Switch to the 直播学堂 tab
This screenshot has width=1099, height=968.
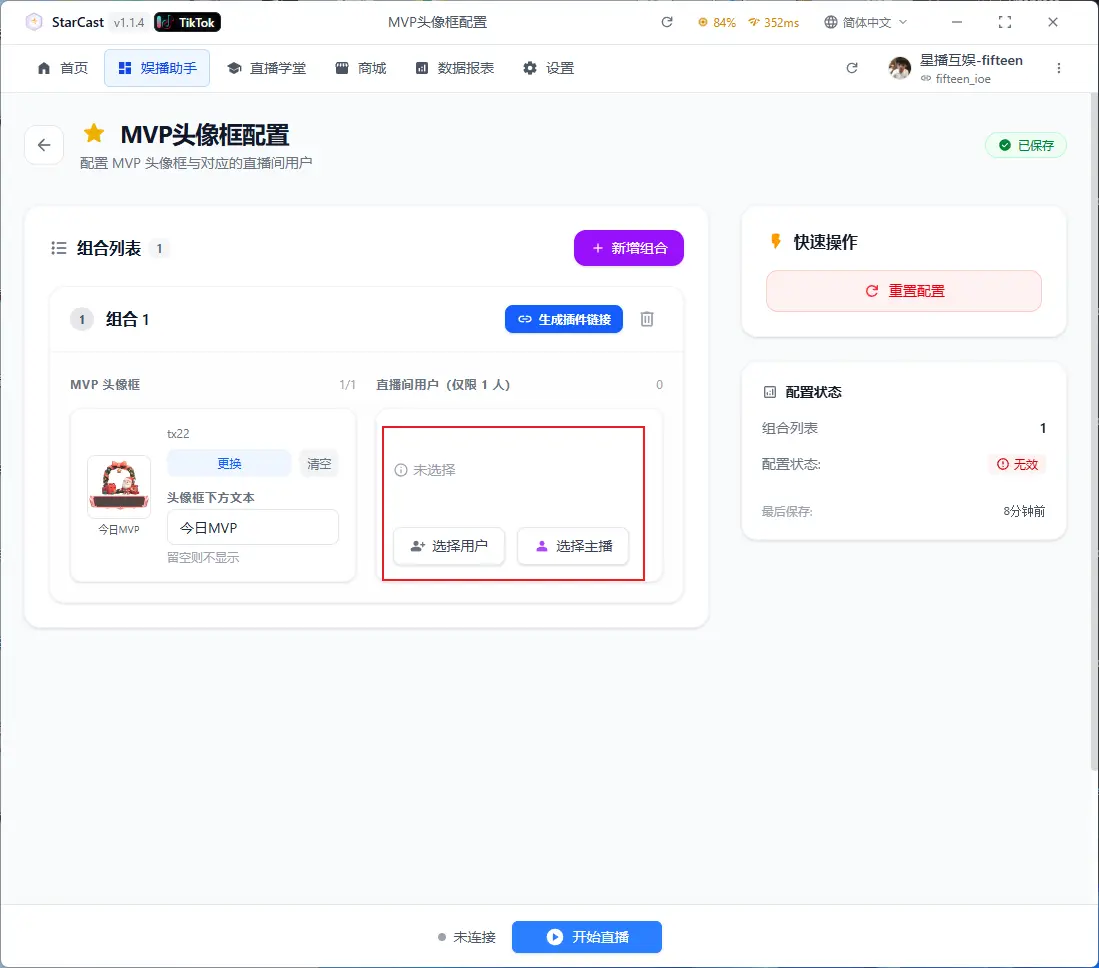coord(267,68)
